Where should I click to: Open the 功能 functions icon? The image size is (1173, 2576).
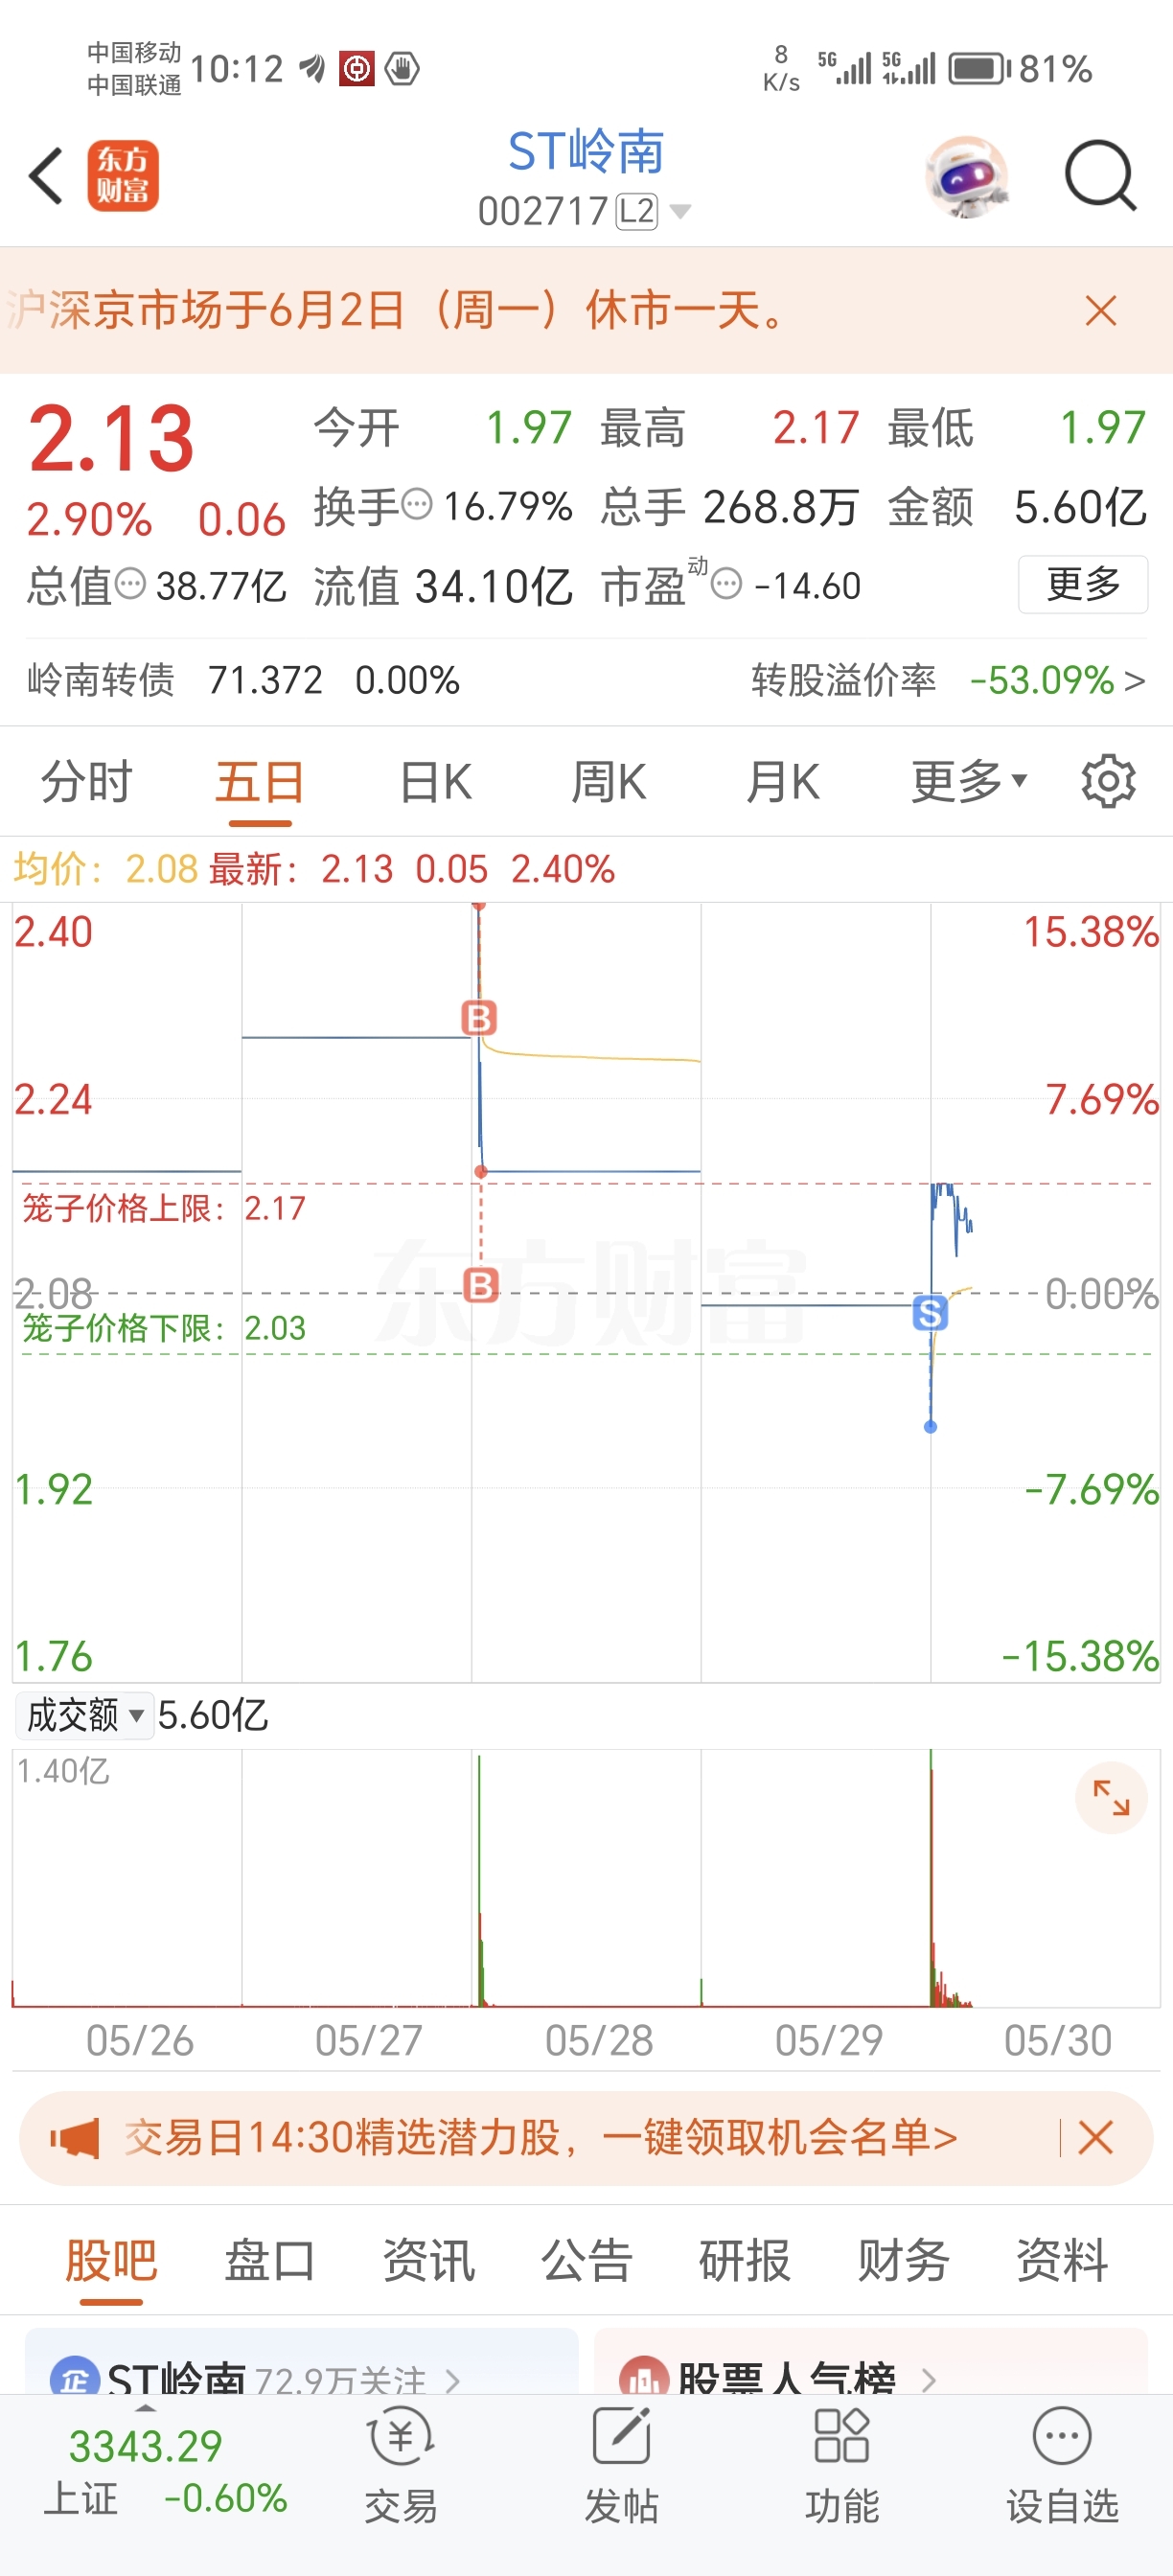coord(842,2465)
